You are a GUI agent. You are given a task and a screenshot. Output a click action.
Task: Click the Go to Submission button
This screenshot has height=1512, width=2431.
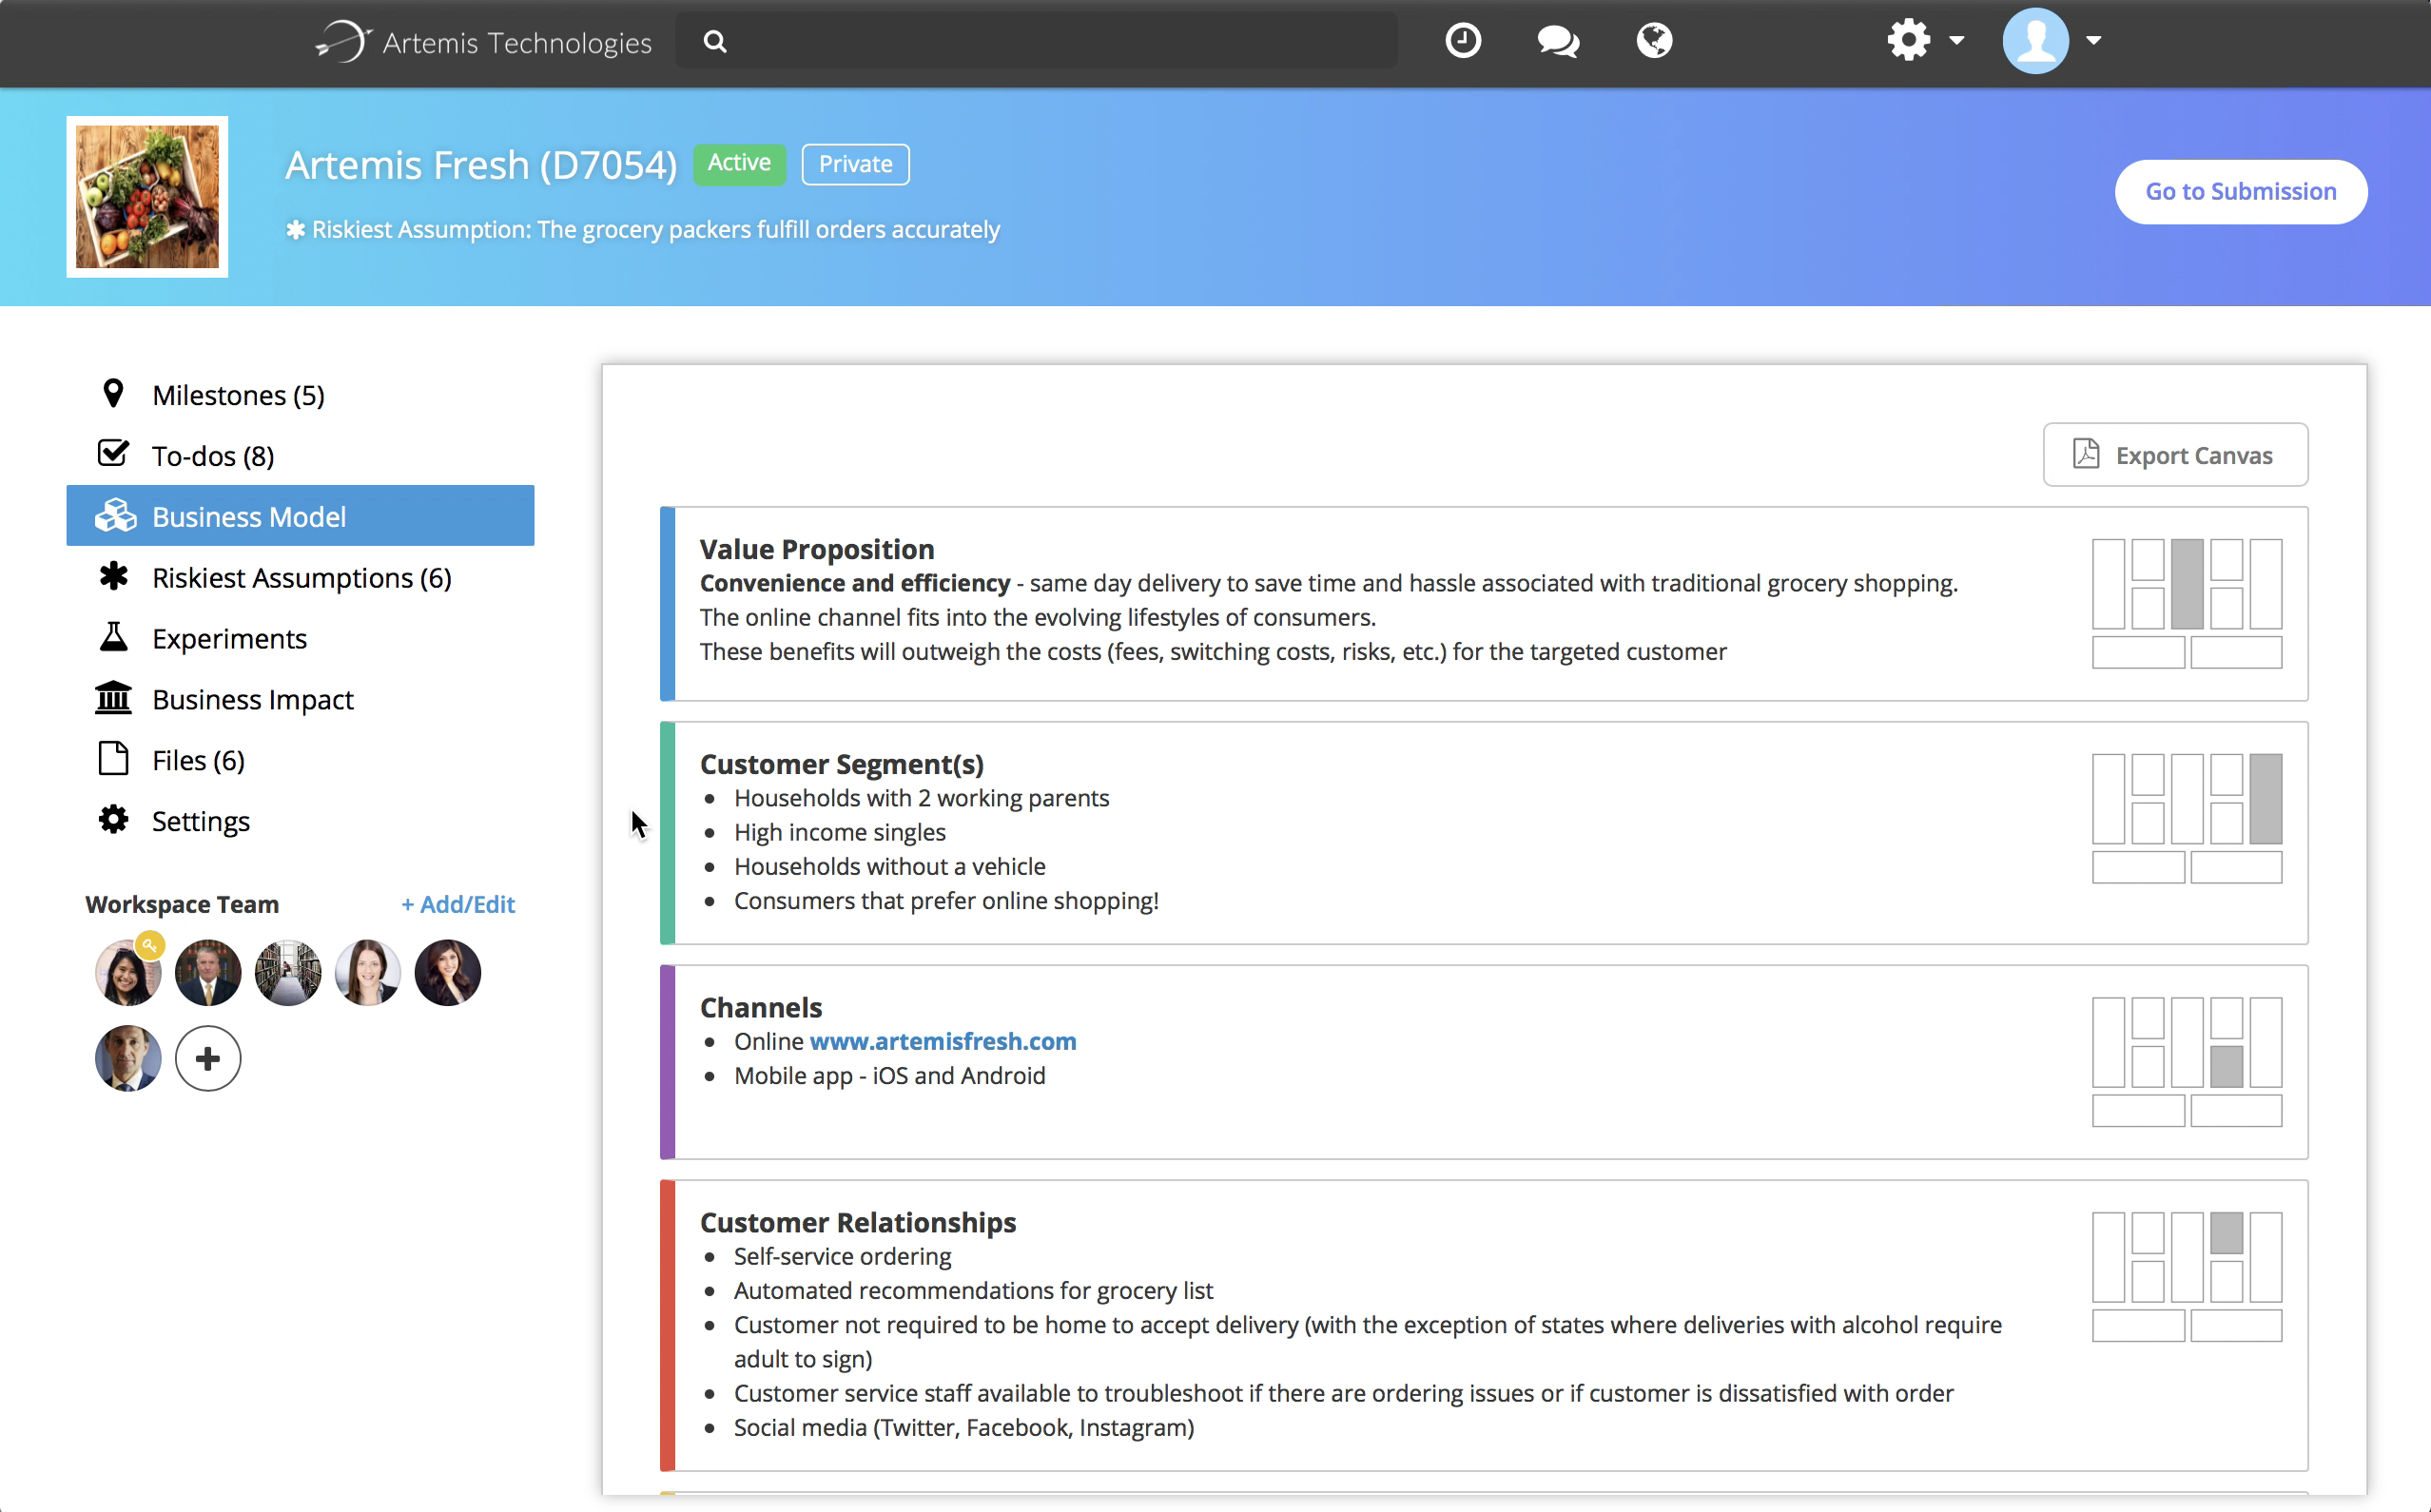click(2240, 192)
